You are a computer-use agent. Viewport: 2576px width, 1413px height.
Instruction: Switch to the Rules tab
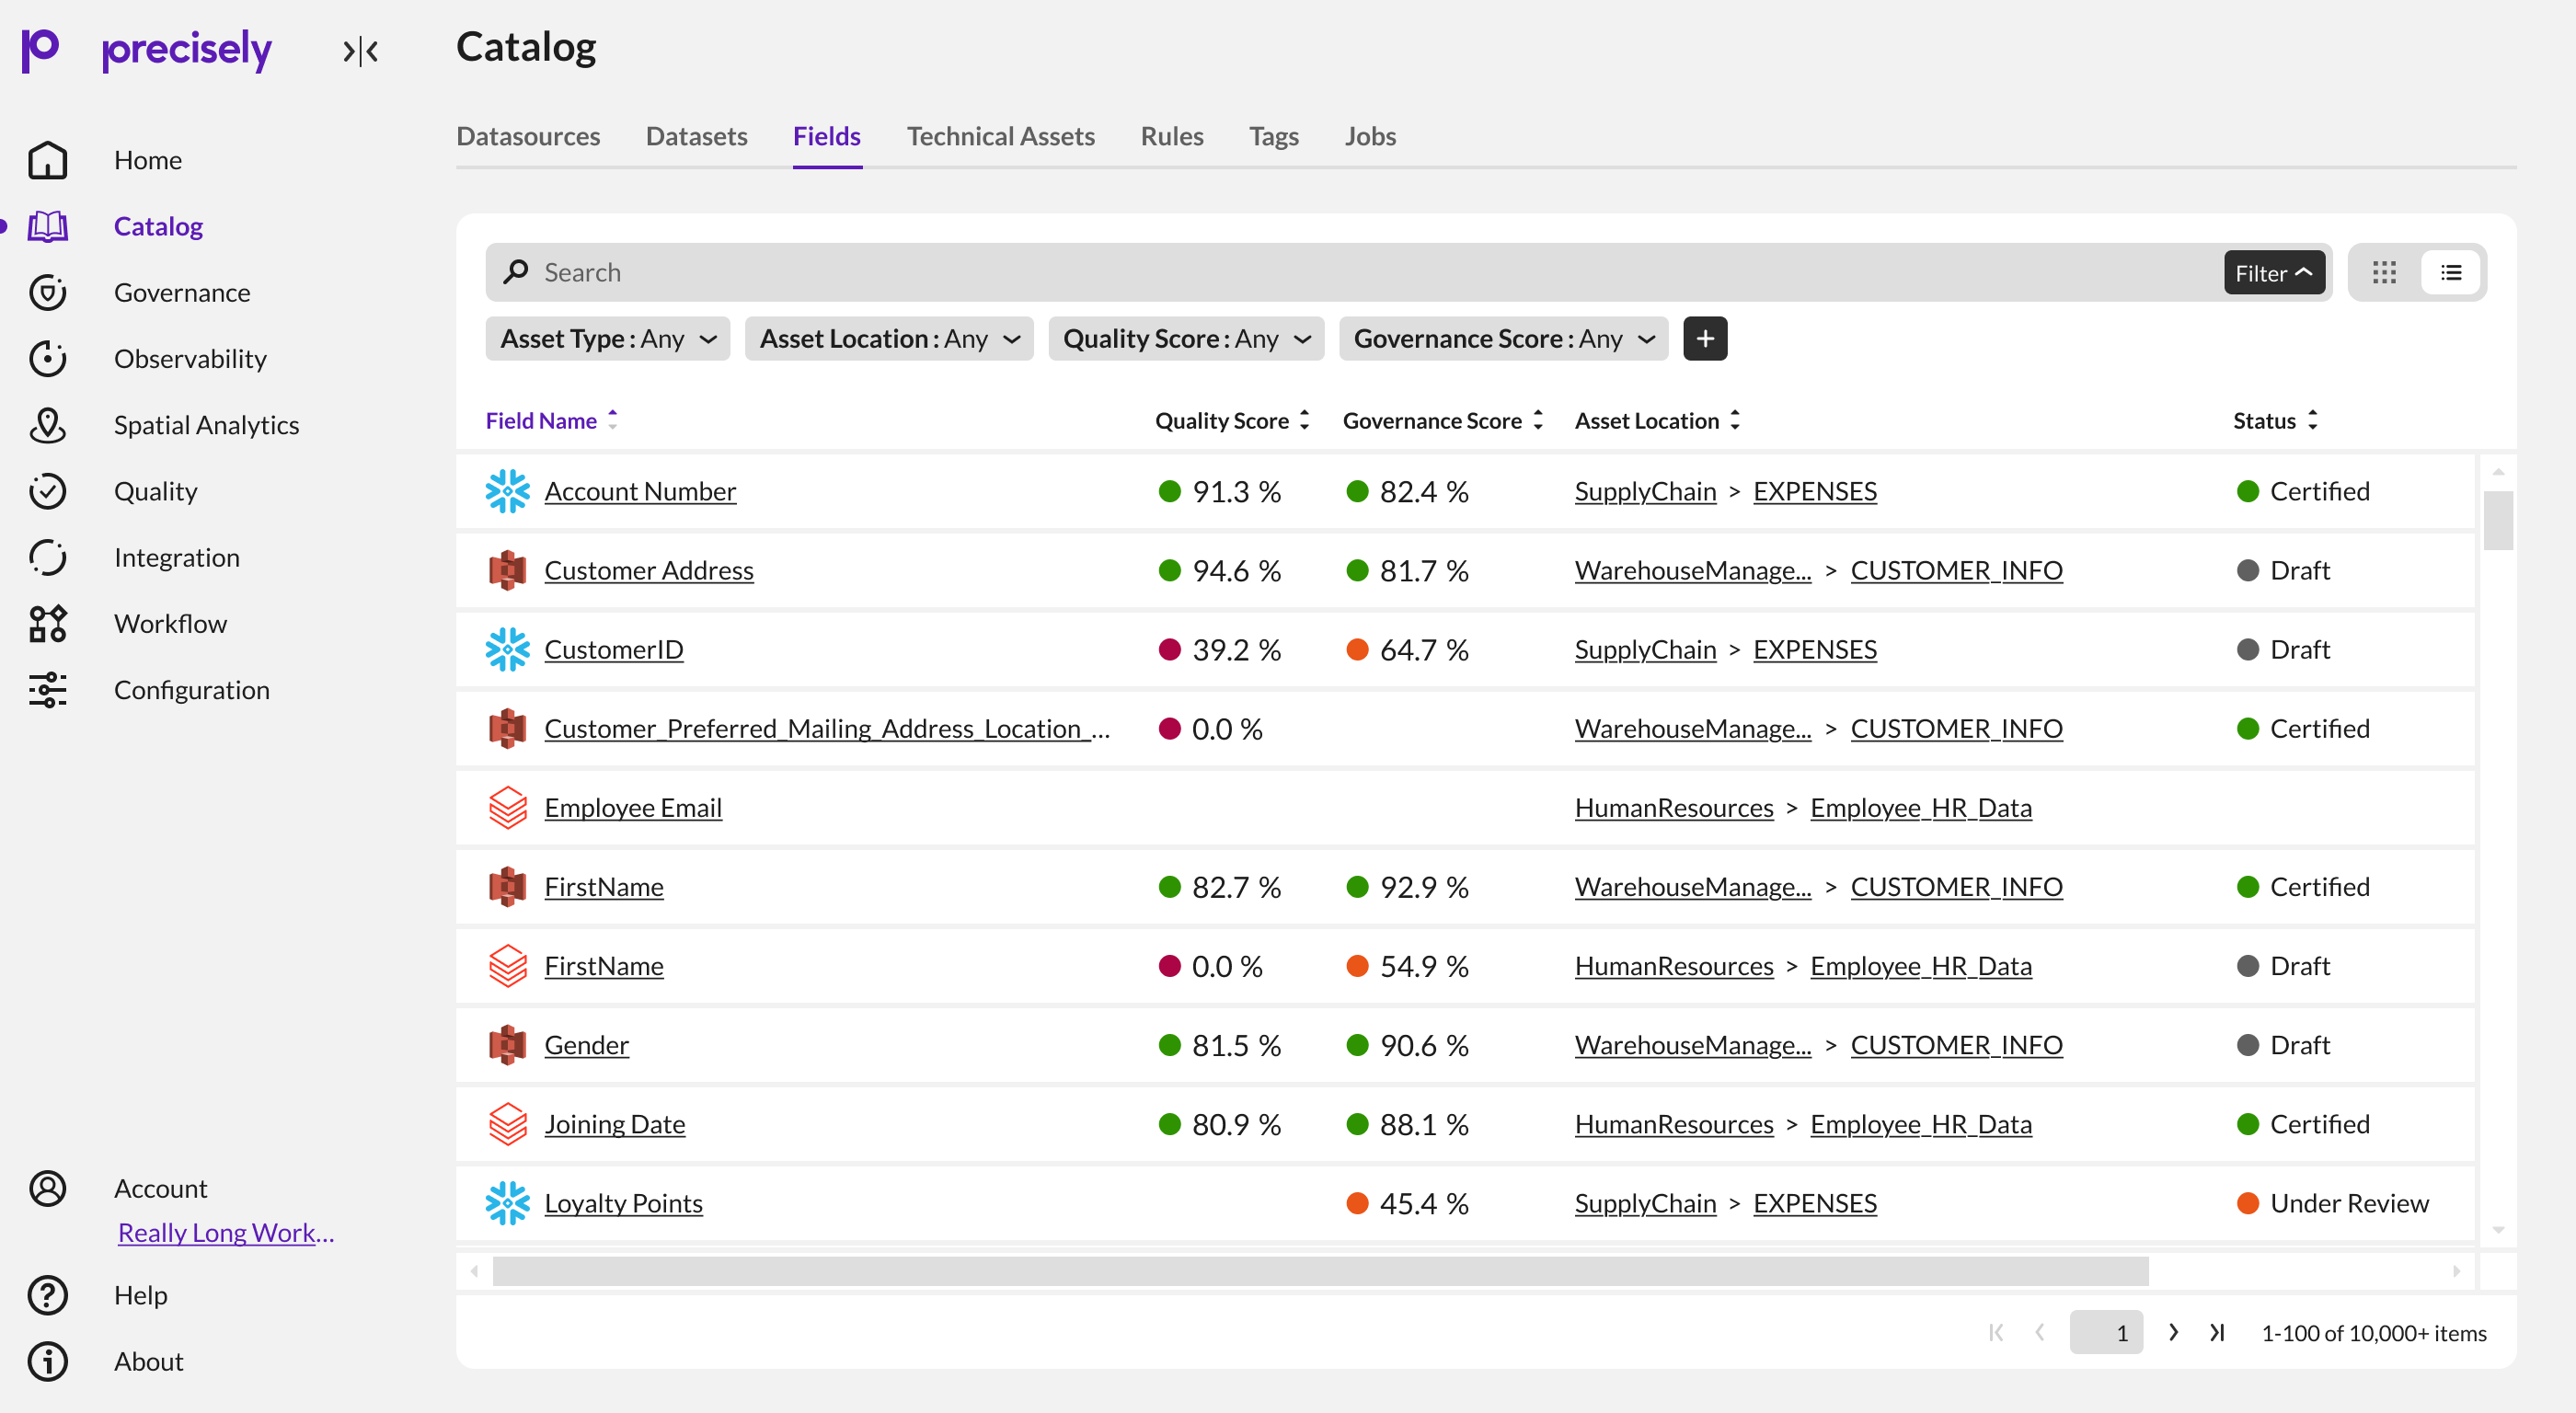coord(1172,136)
